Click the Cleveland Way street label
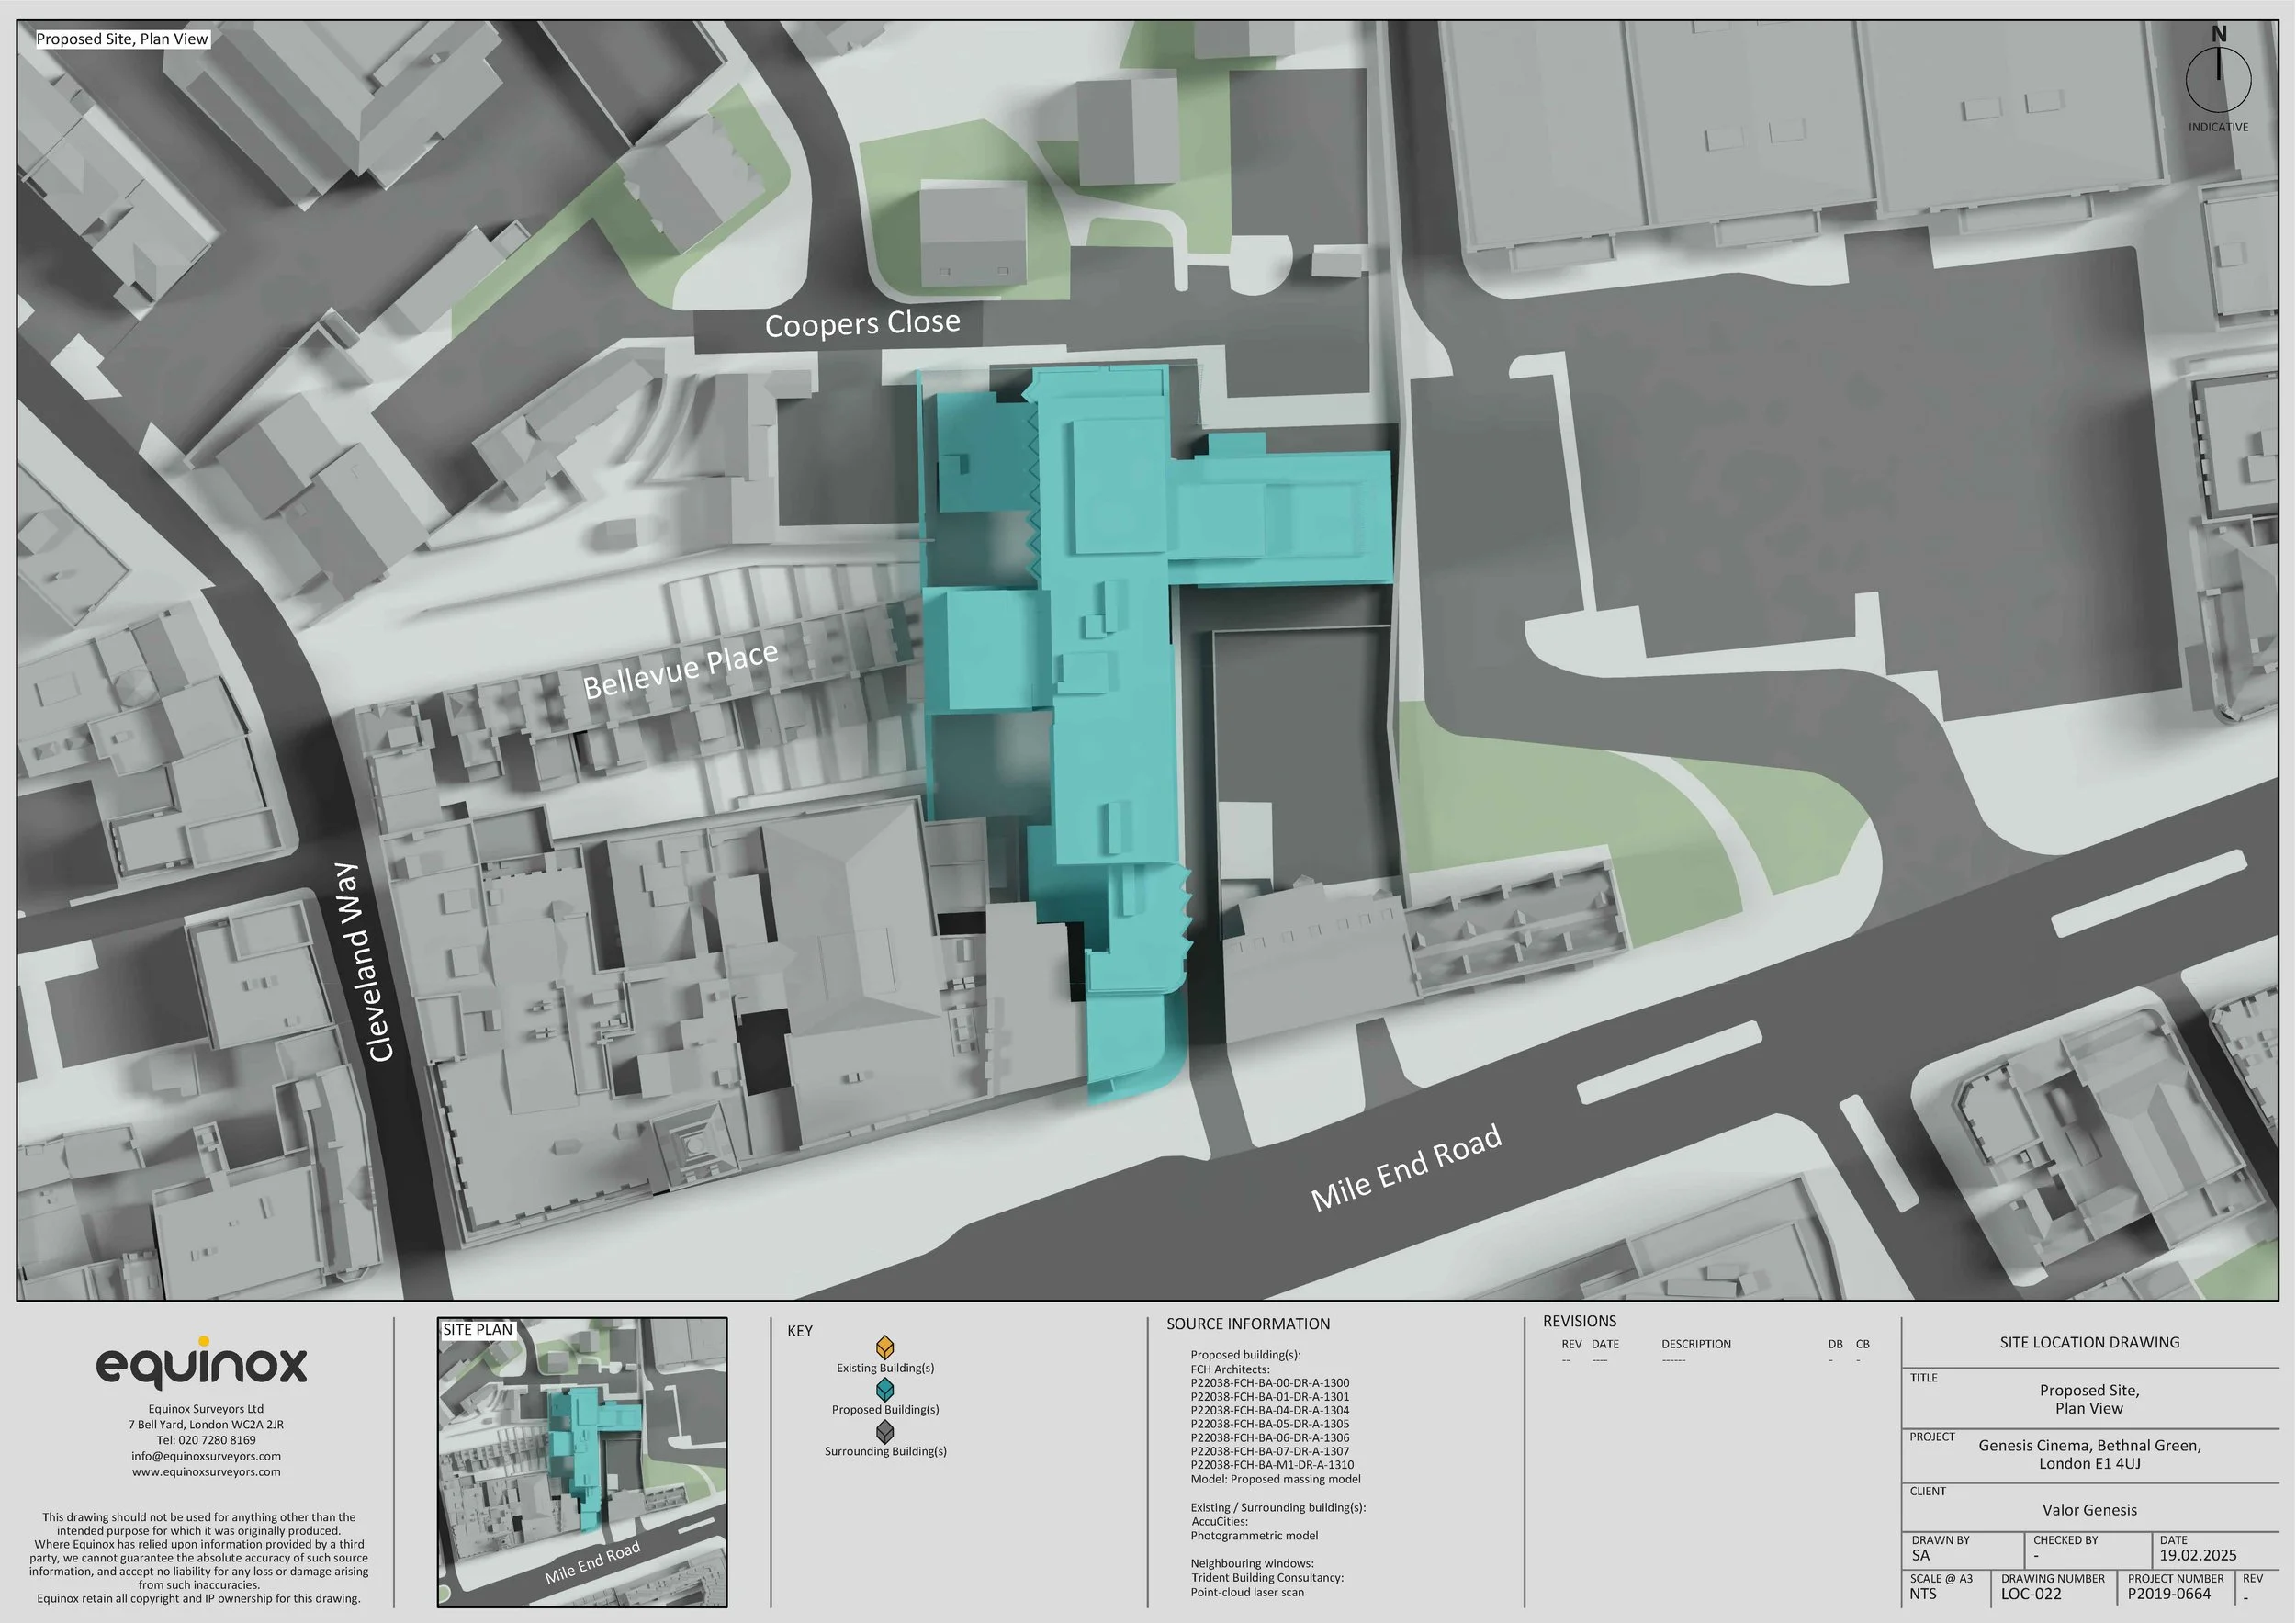The width and height of the screenshot is (2296, 1623). 363,962
